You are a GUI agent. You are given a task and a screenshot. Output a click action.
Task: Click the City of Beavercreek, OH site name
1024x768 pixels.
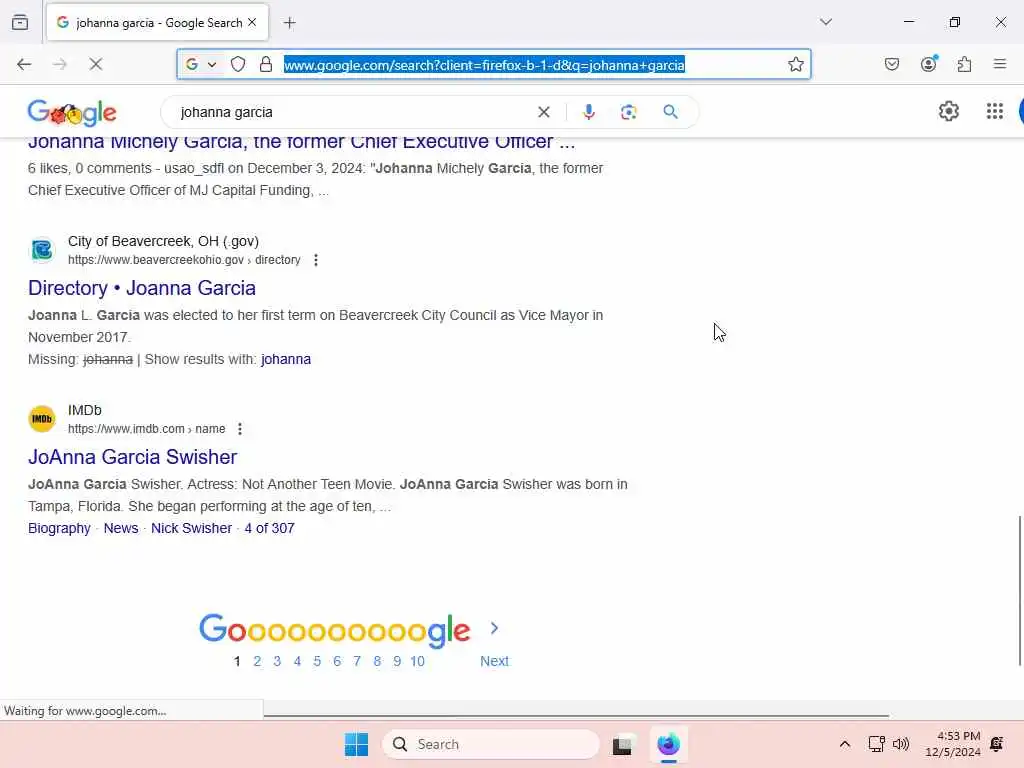click(163, 242)
